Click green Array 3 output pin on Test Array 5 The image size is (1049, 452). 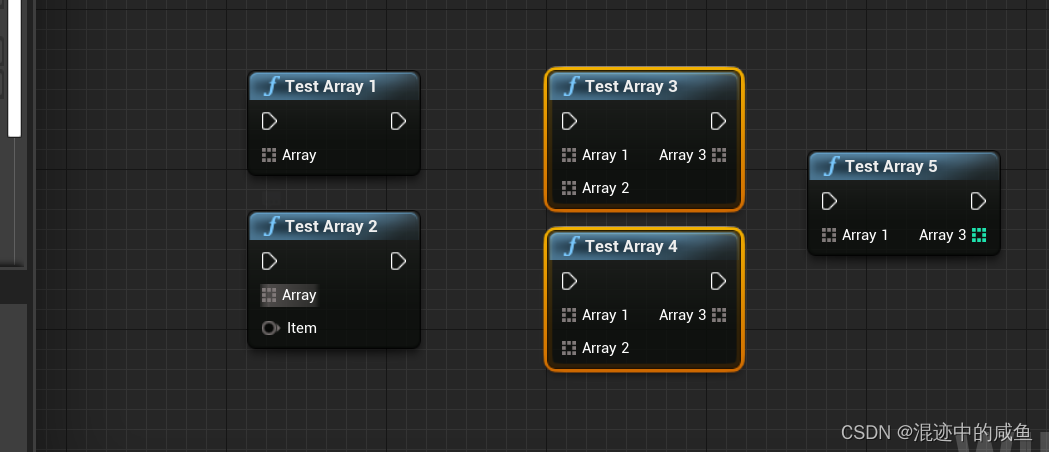(x=979, y=235)
